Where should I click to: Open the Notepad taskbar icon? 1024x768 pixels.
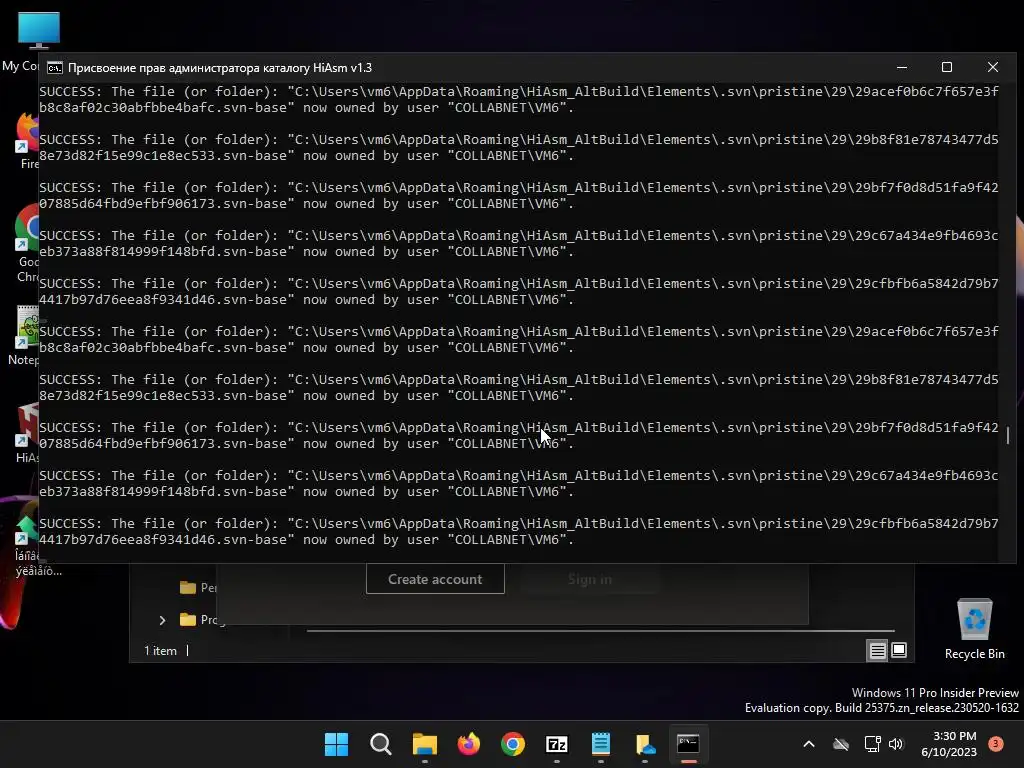coord(601,744)
